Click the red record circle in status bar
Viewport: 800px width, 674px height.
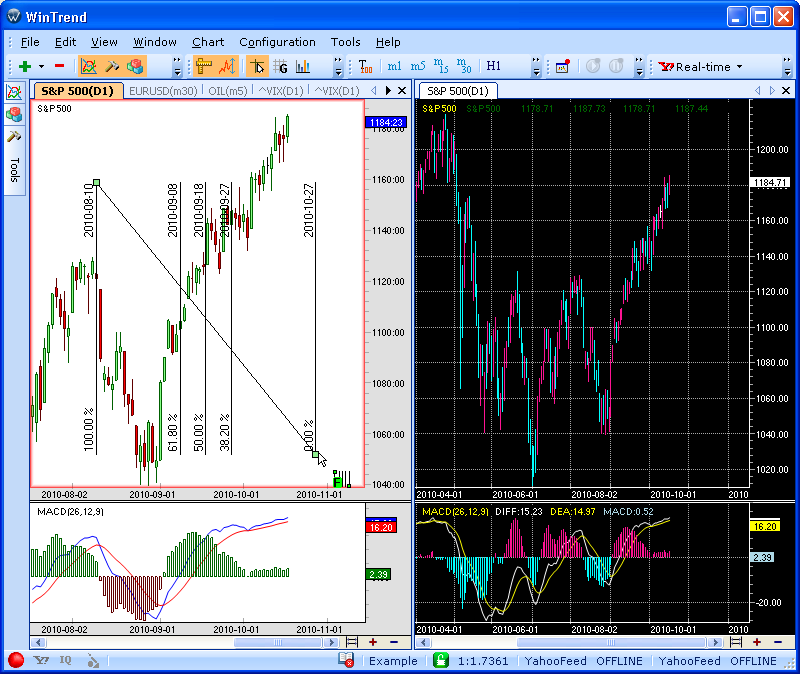[x=16, y=660]
